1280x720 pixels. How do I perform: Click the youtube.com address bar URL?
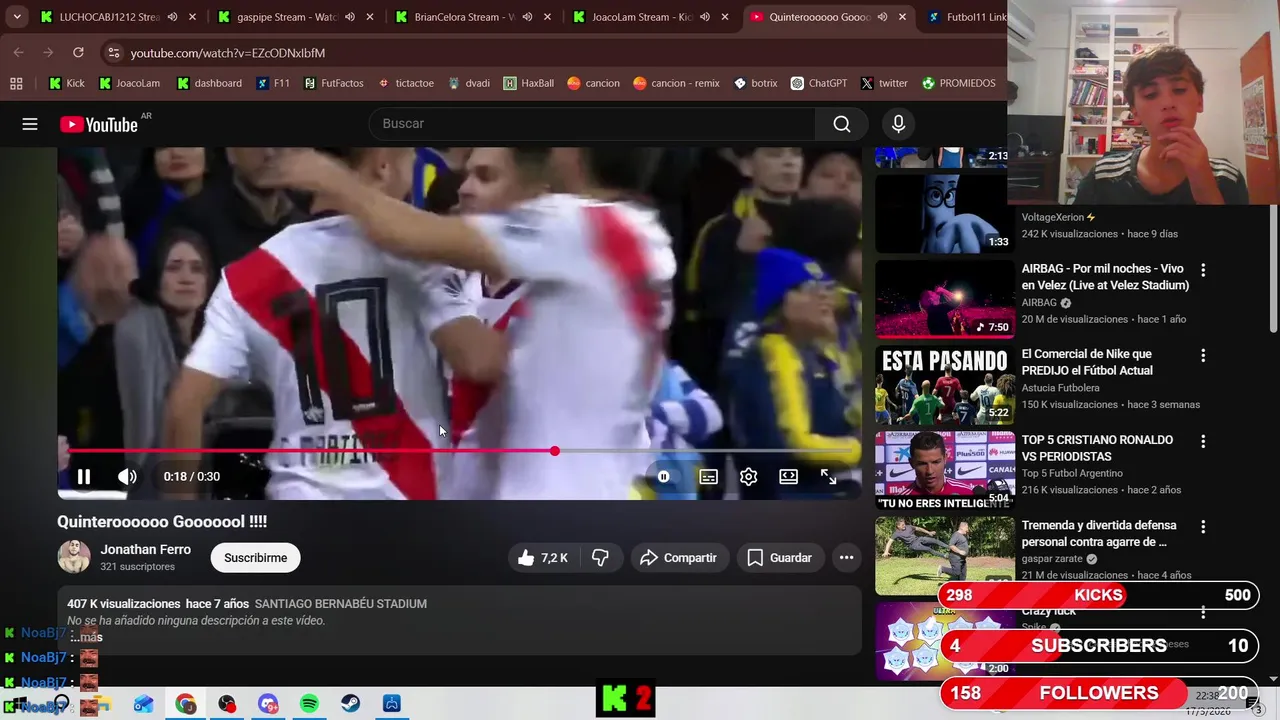(228, 53)
